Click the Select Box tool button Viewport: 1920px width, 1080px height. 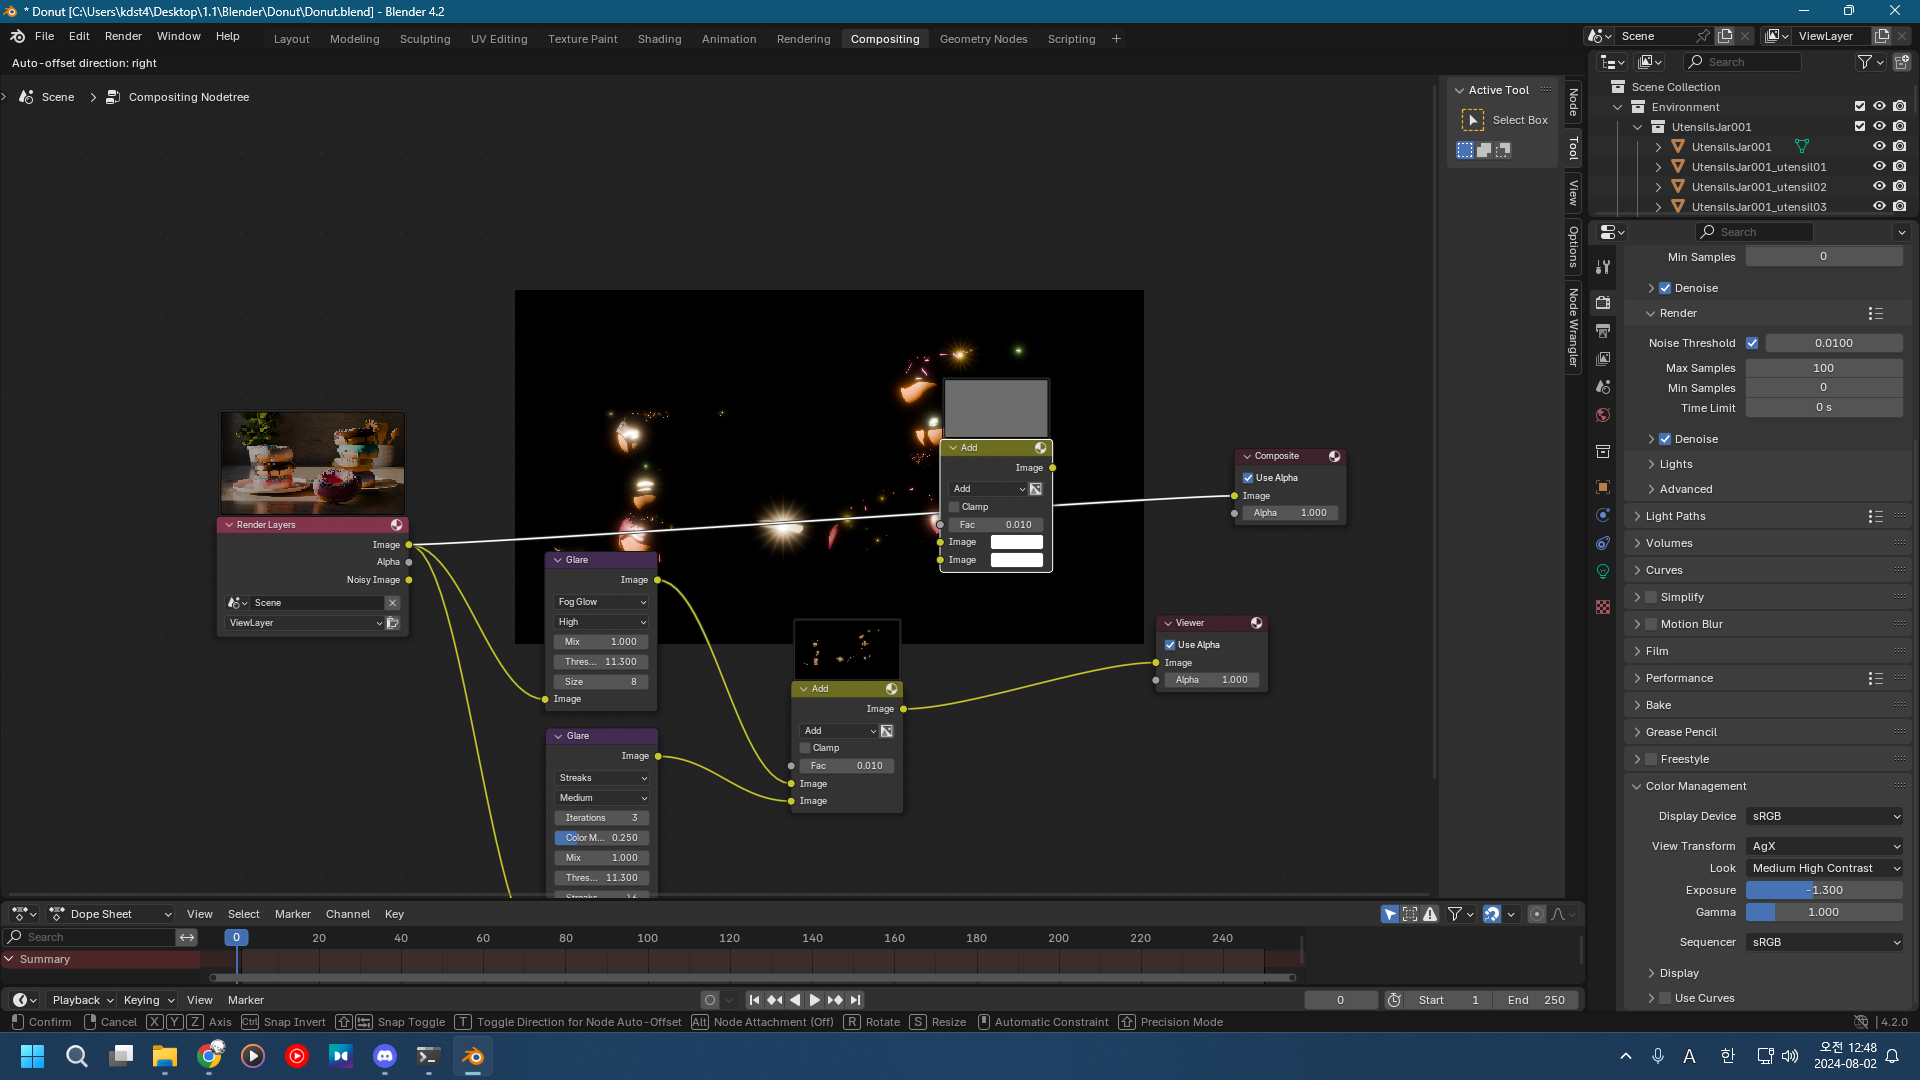coord(1472,120)
